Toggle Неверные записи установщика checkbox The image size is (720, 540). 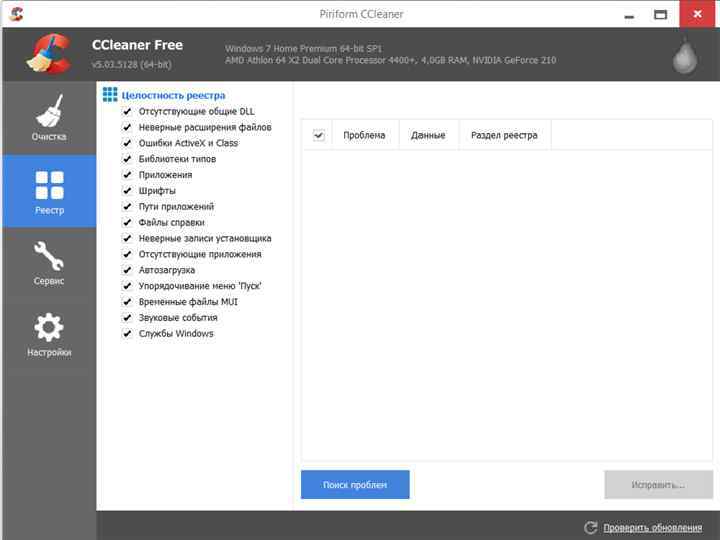(127, 238)
